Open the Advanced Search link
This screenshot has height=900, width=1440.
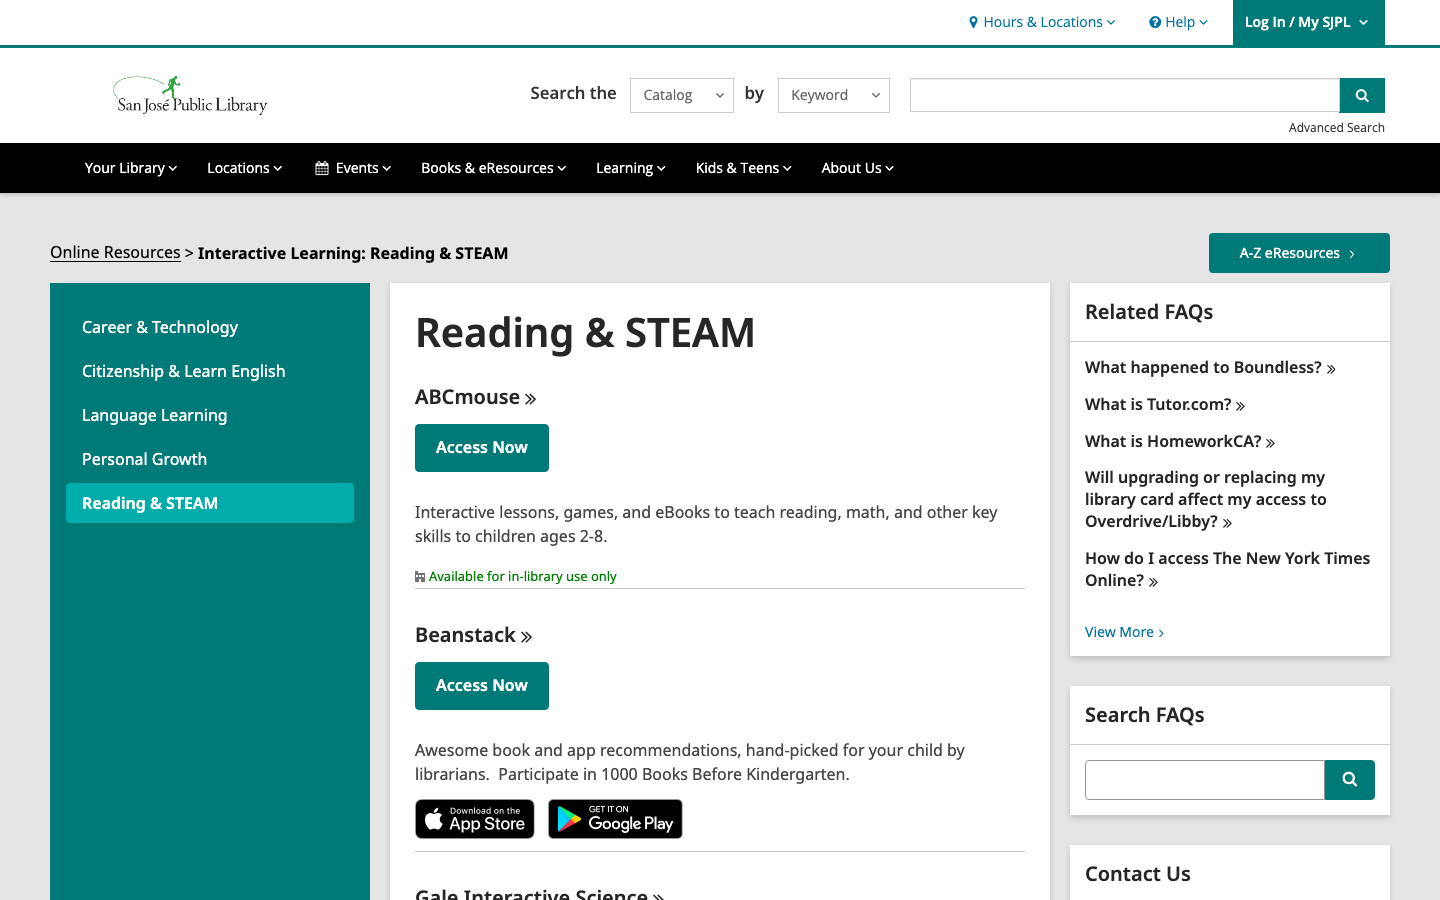pyautogui.click(x=1336, y=128)
